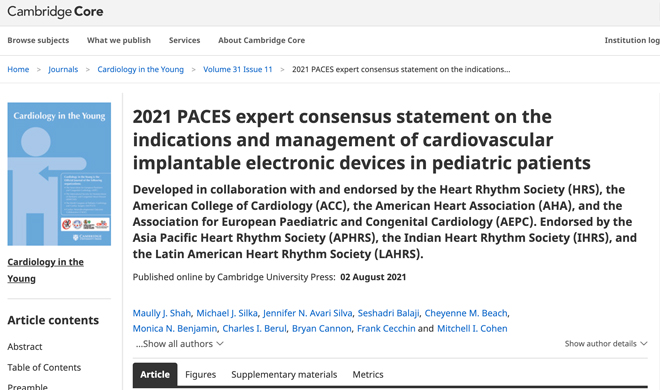
Task: Go to Home breadcrumb
Action: (18, 69)
